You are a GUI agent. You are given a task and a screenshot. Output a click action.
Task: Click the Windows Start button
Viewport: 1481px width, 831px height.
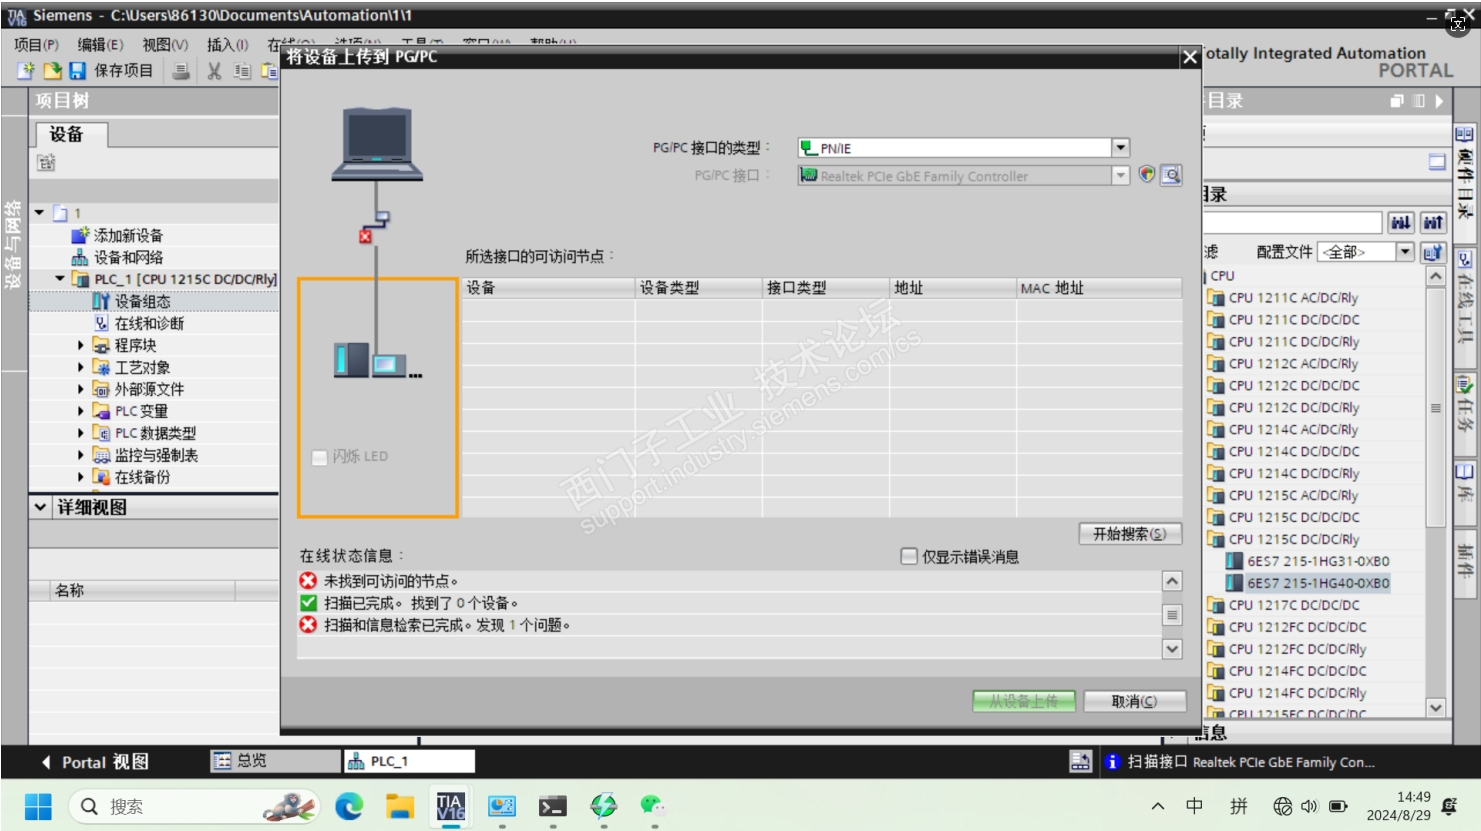coord(38,806)
